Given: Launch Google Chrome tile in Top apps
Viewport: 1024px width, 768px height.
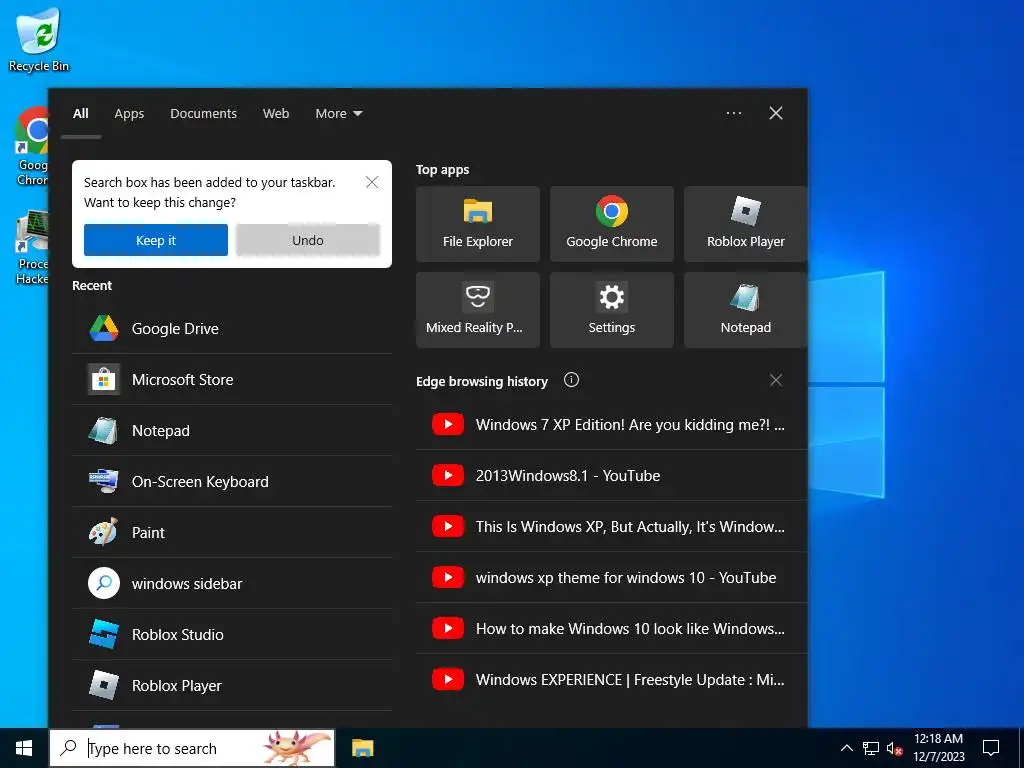Looking at the screenshot, I should click(611, 224).
